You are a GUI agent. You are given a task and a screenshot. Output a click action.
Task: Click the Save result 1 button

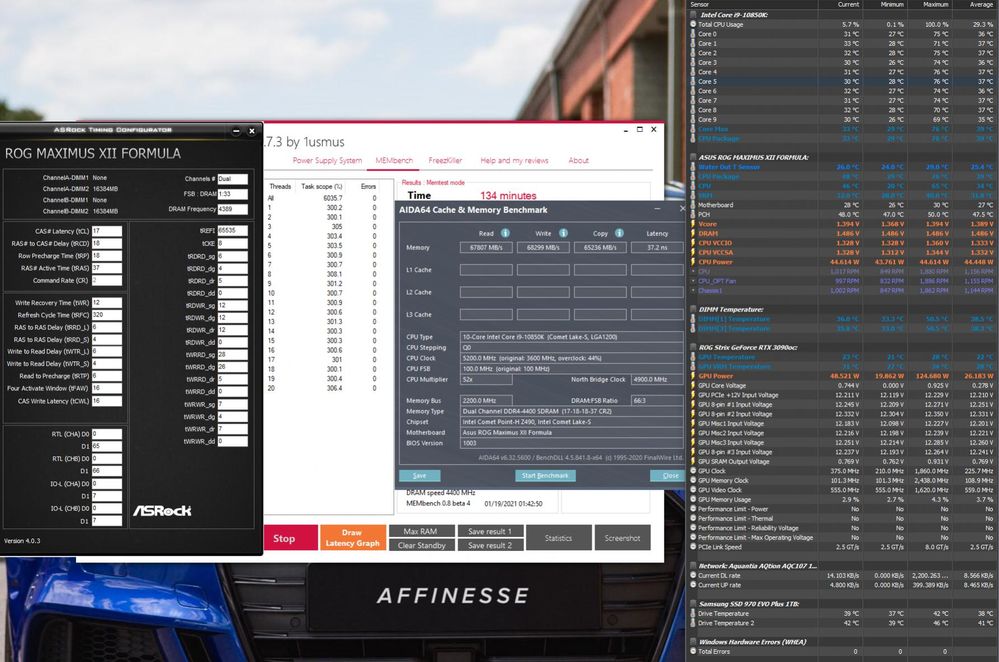coord(491,531)
